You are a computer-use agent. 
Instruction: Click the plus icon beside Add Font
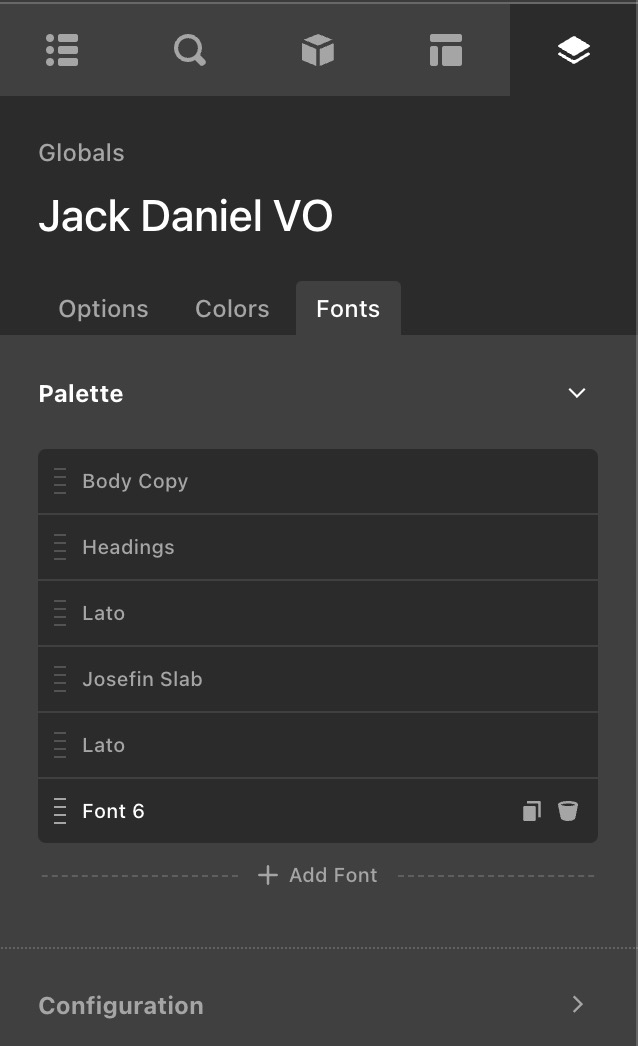click(x=267, y=875)
